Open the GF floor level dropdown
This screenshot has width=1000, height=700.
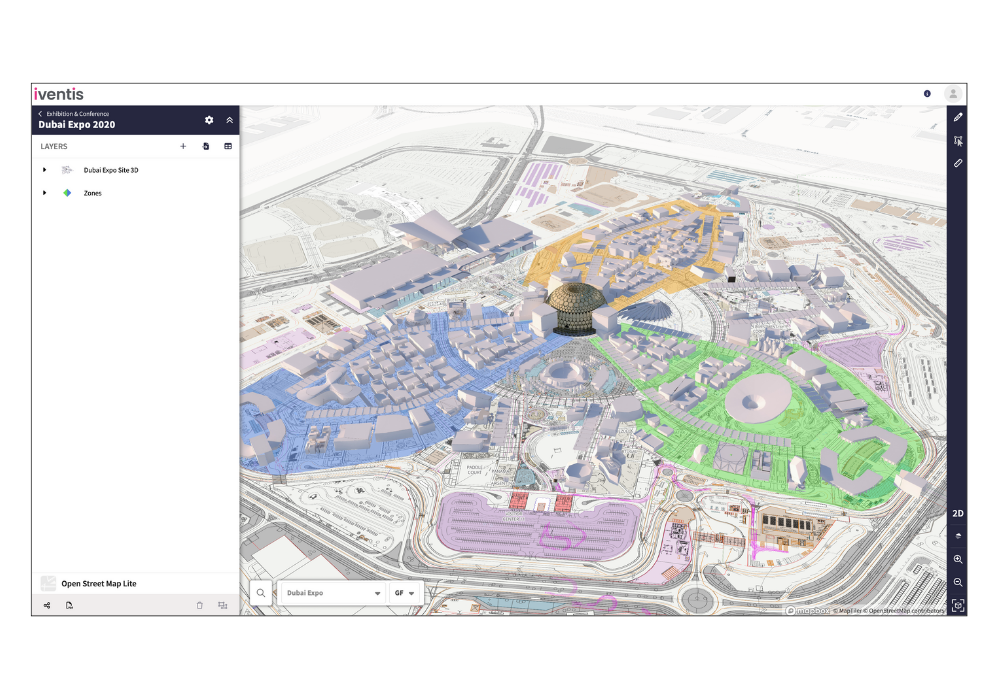click(x=404, y=593)
